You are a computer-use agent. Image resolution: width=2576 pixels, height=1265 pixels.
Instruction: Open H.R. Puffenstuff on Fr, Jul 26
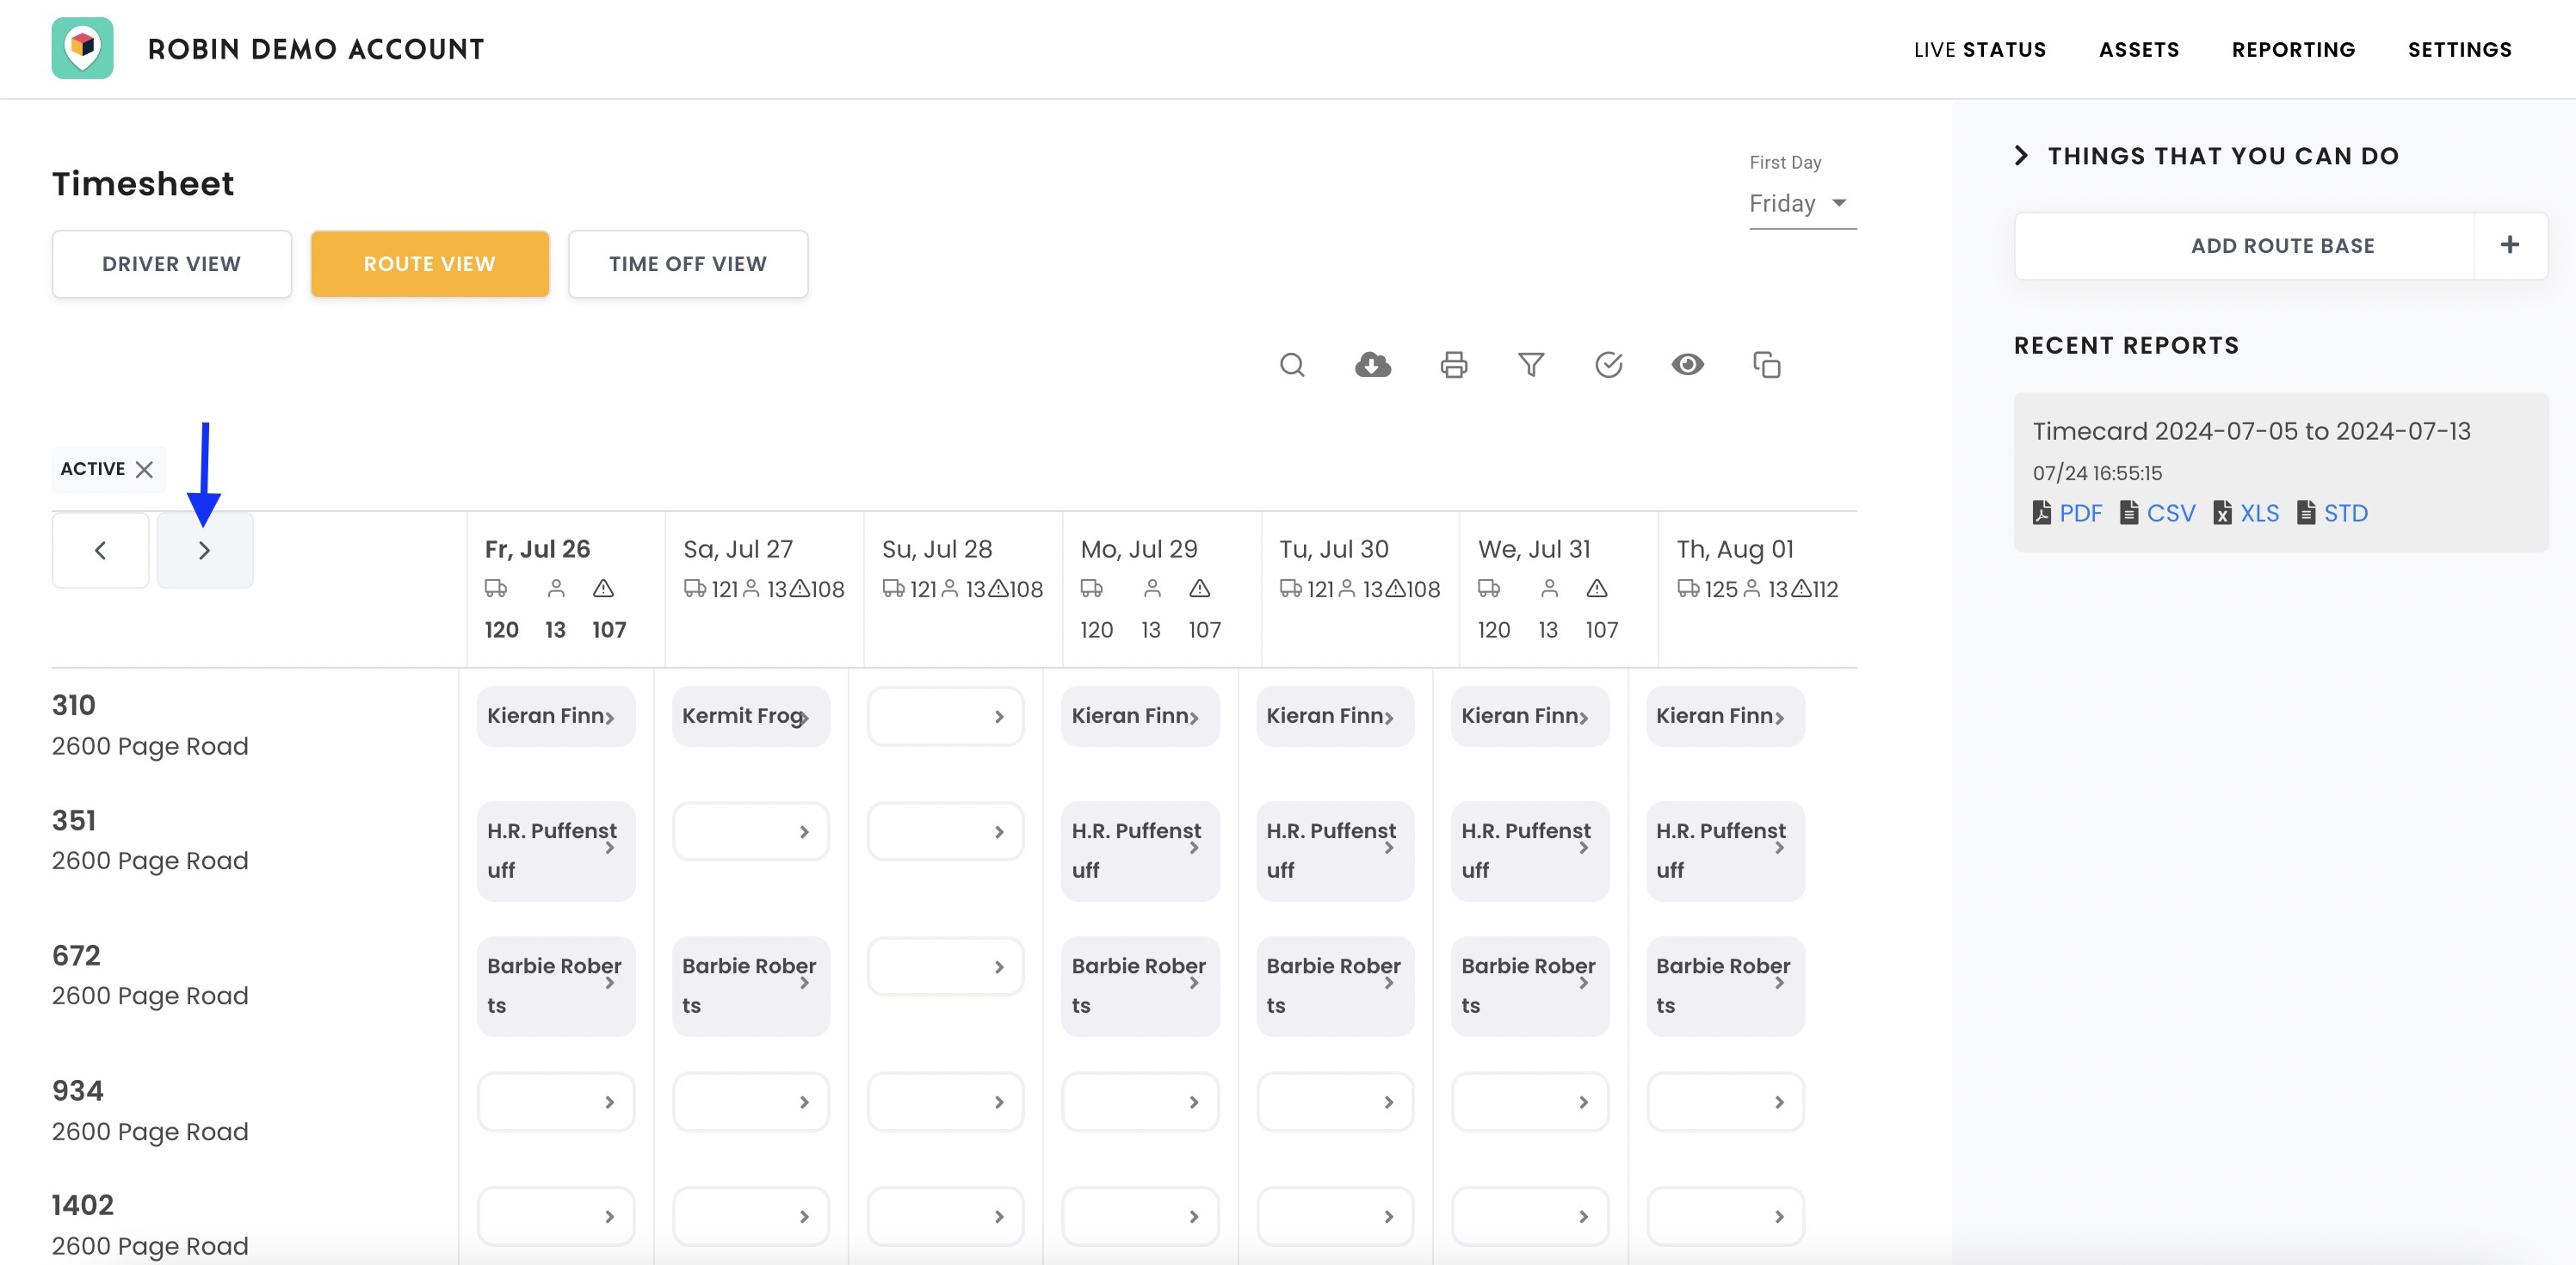point(556,851)
